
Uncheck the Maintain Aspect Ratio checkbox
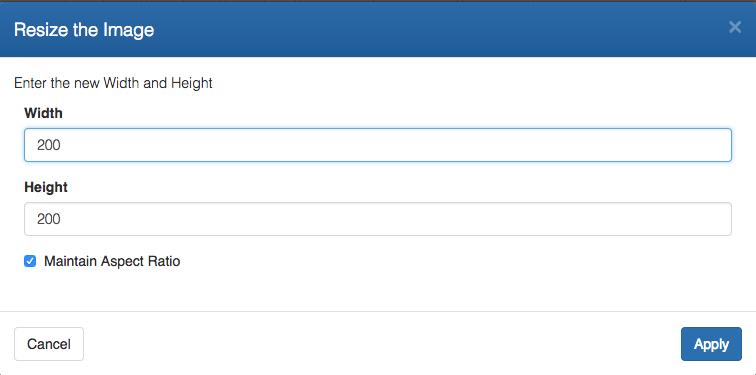click(30, 261)
